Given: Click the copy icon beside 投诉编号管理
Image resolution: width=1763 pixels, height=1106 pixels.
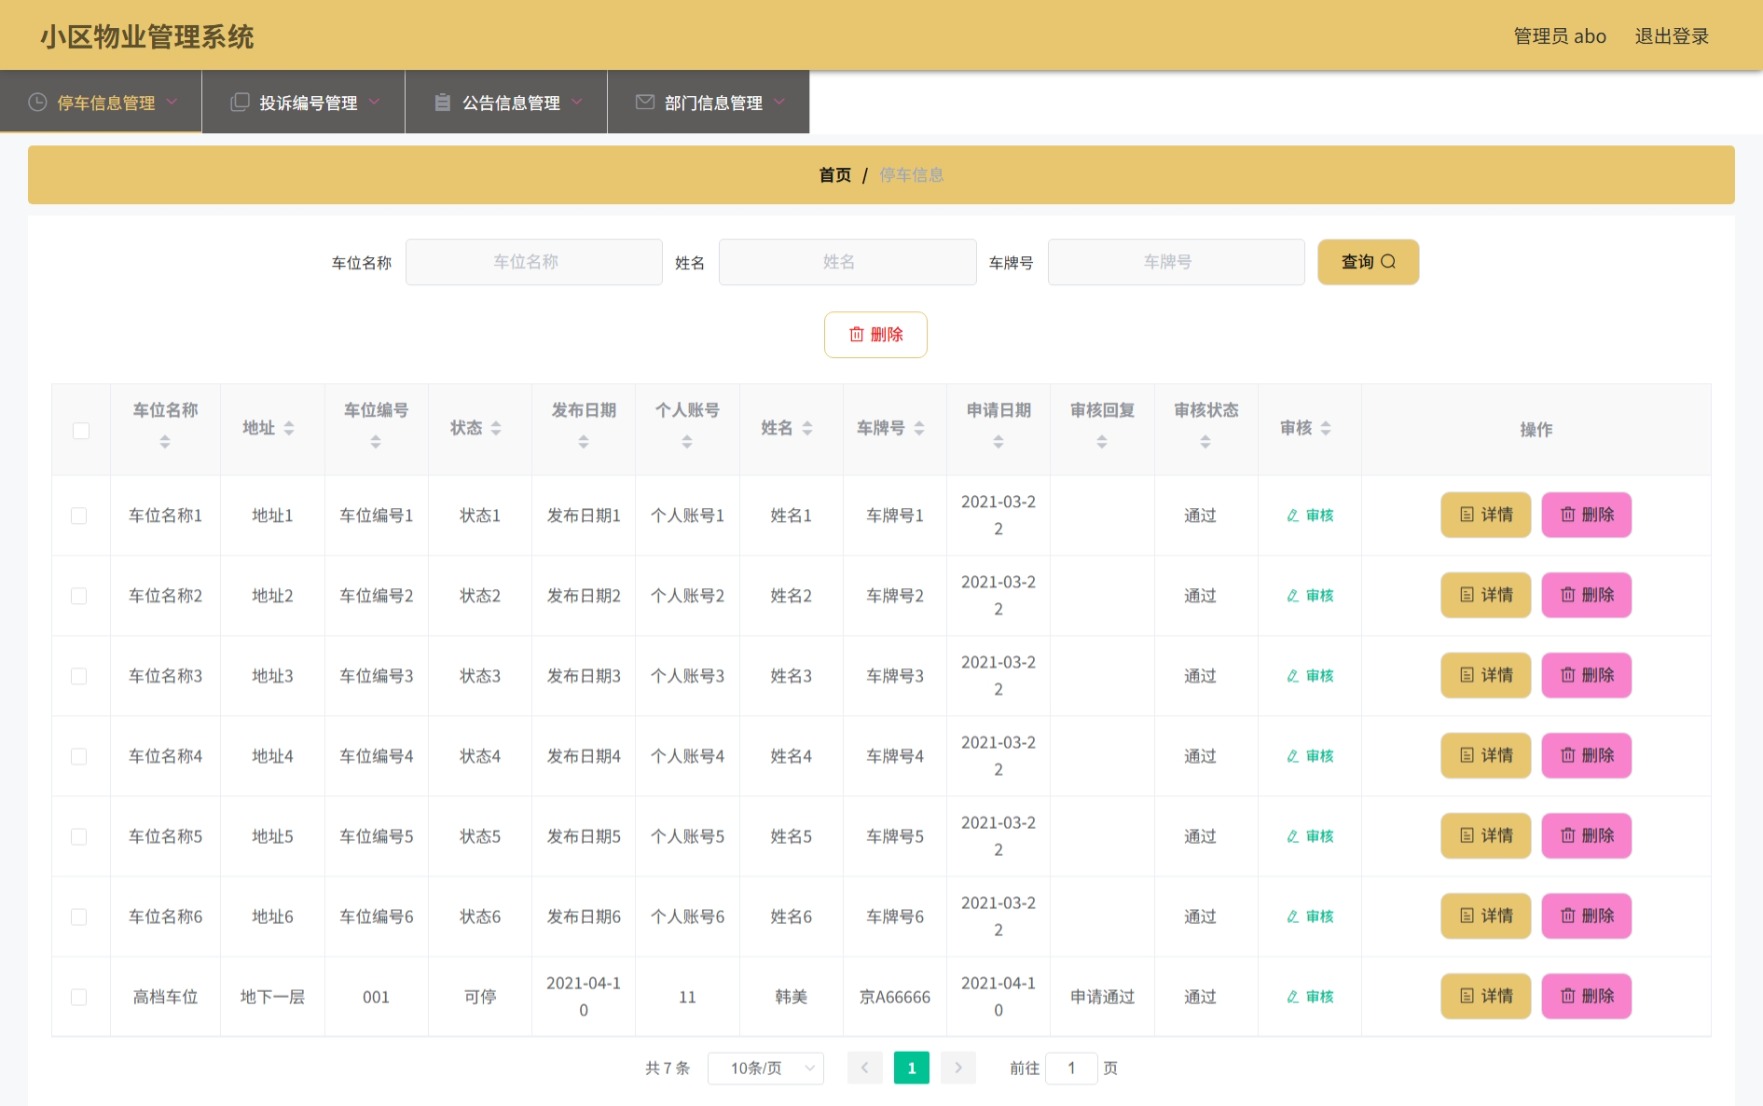Looking at the screenshot, I should 240,102.
